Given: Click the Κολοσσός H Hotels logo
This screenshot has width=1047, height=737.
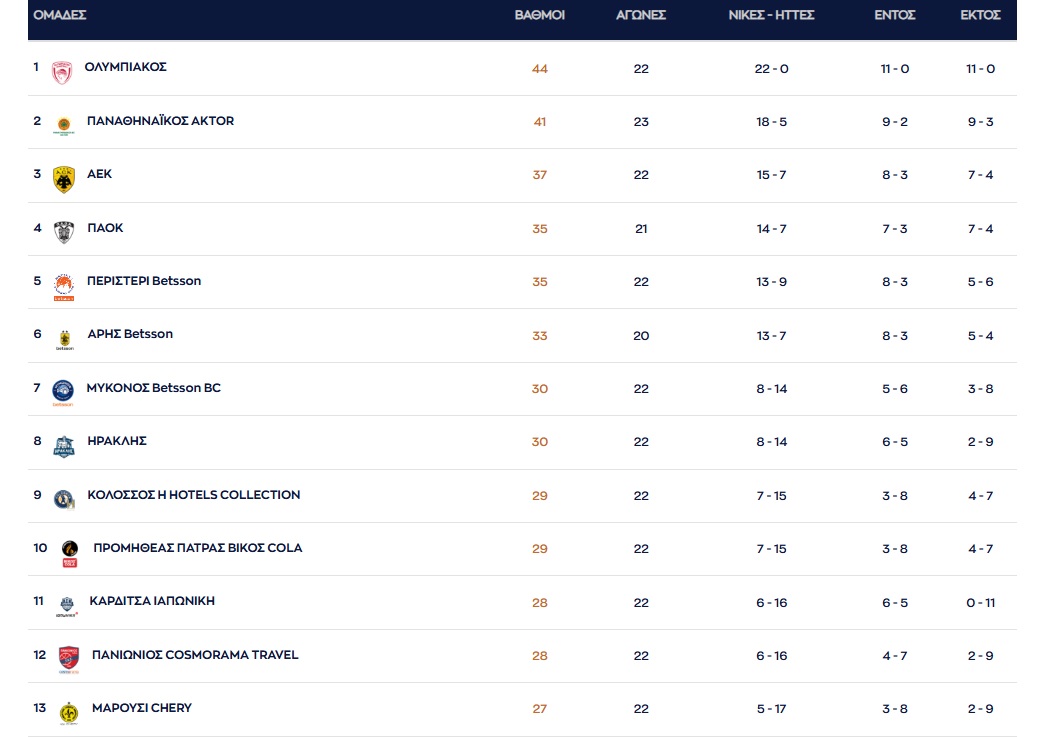Looking at the screenshot, I should pos(63,499).
